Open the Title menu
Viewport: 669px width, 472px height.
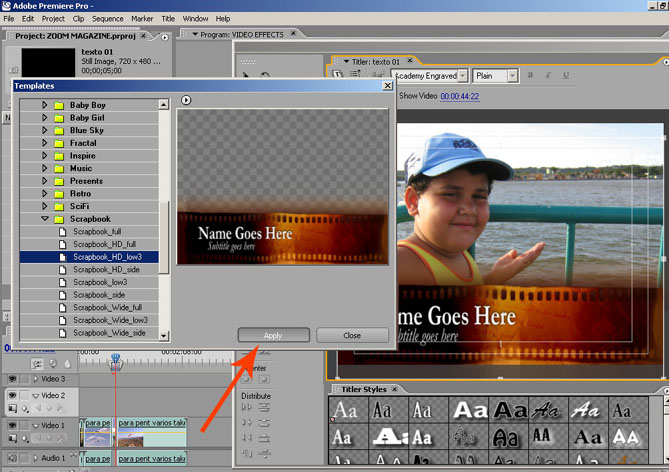pos(168,18)
